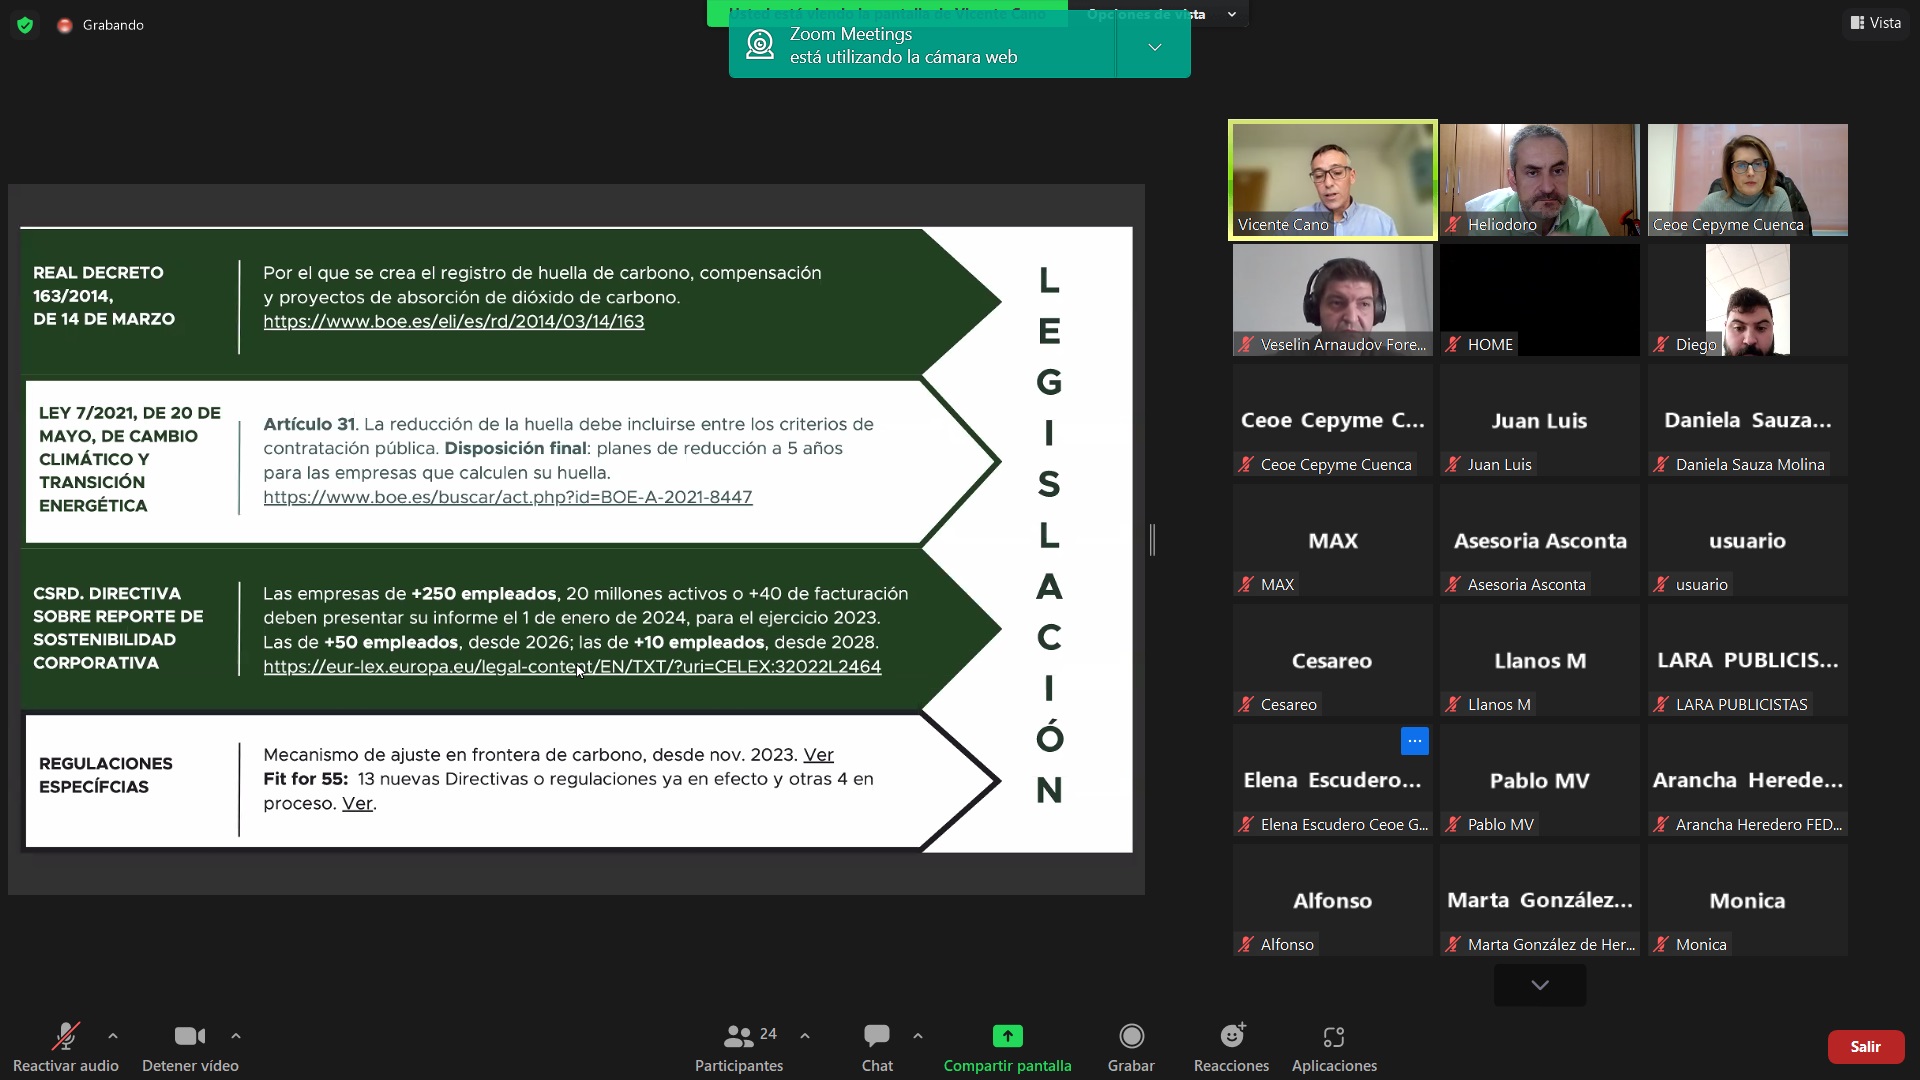Expand the webcam notification chevron
The width and height of the screenshot is (1920, 1080).
[x=1154, y=47]
